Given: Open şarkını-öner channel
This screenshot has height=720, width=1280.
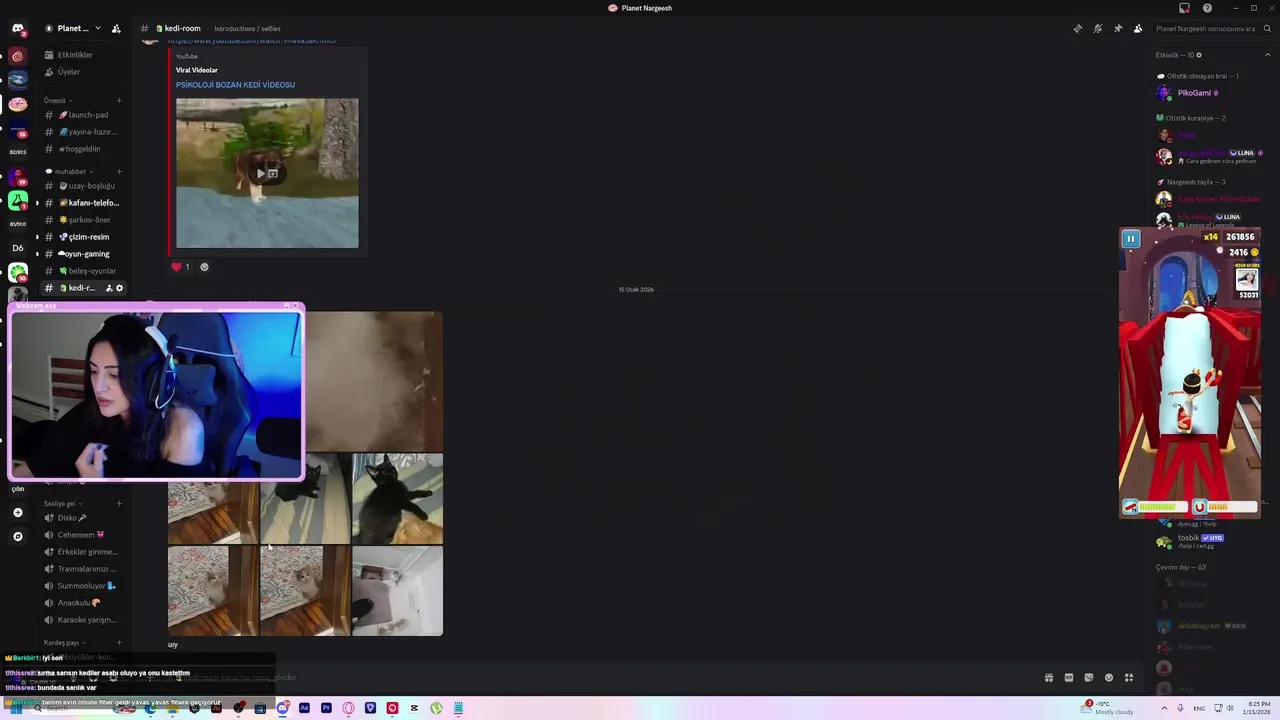Looking at the screenshot, I should (x=83, y=220).
